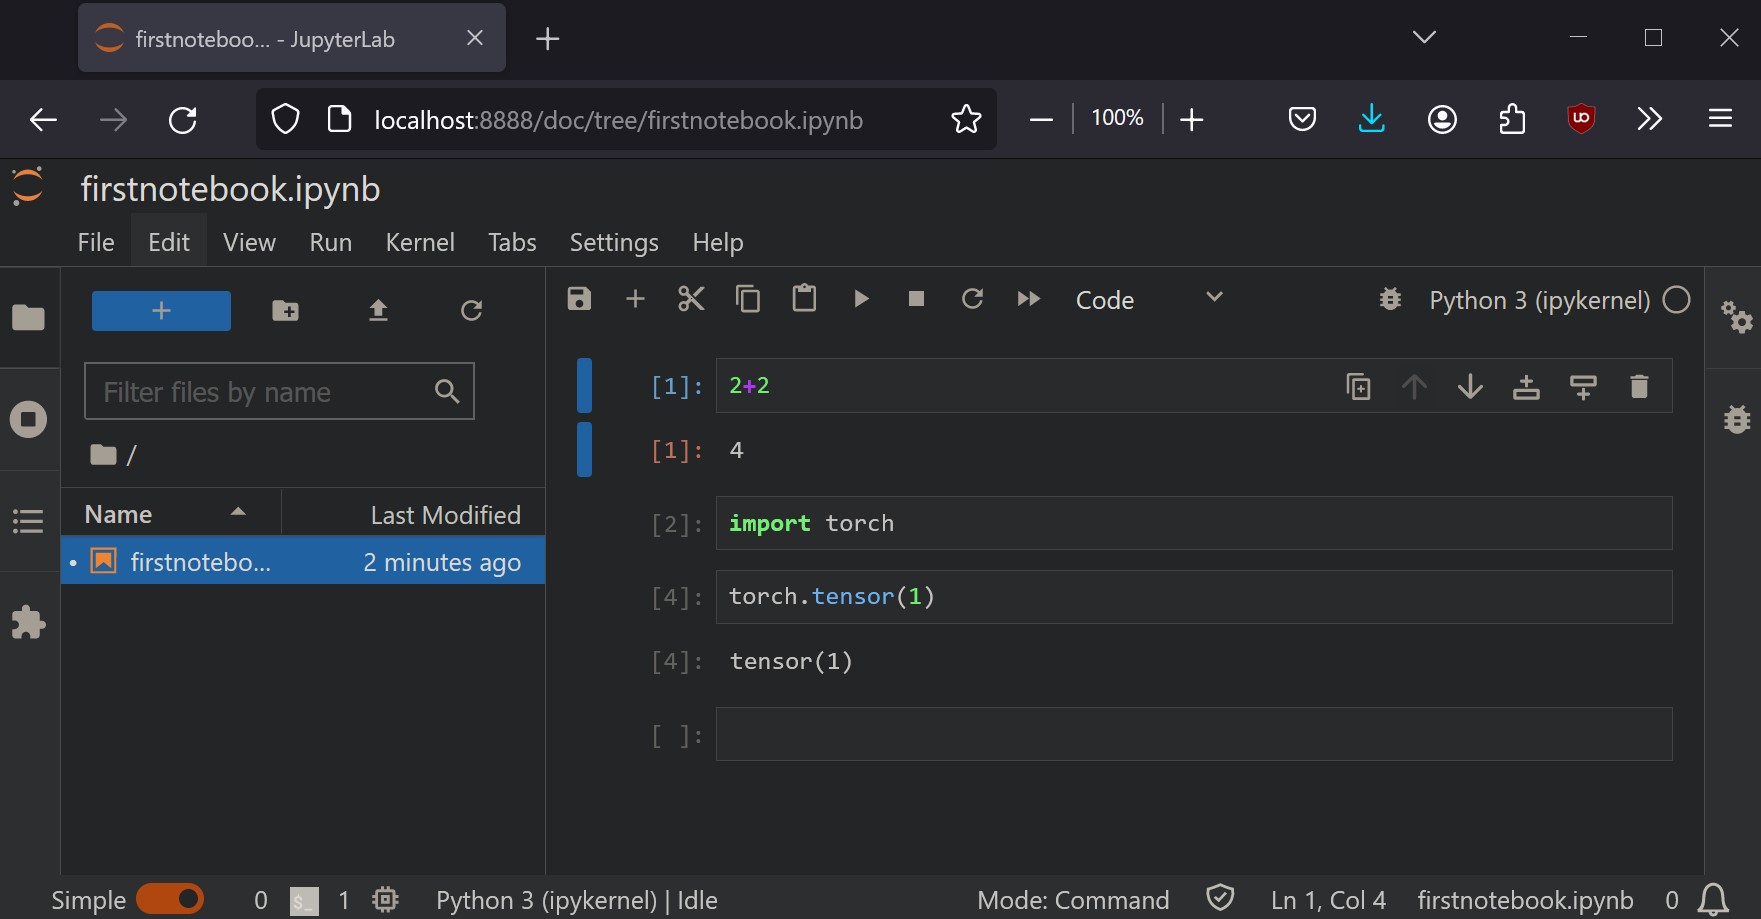Click the Python 3 (ipykernel) kernel name
This screenshot has width=1761, height=919.
click(x=1539, y=300)
